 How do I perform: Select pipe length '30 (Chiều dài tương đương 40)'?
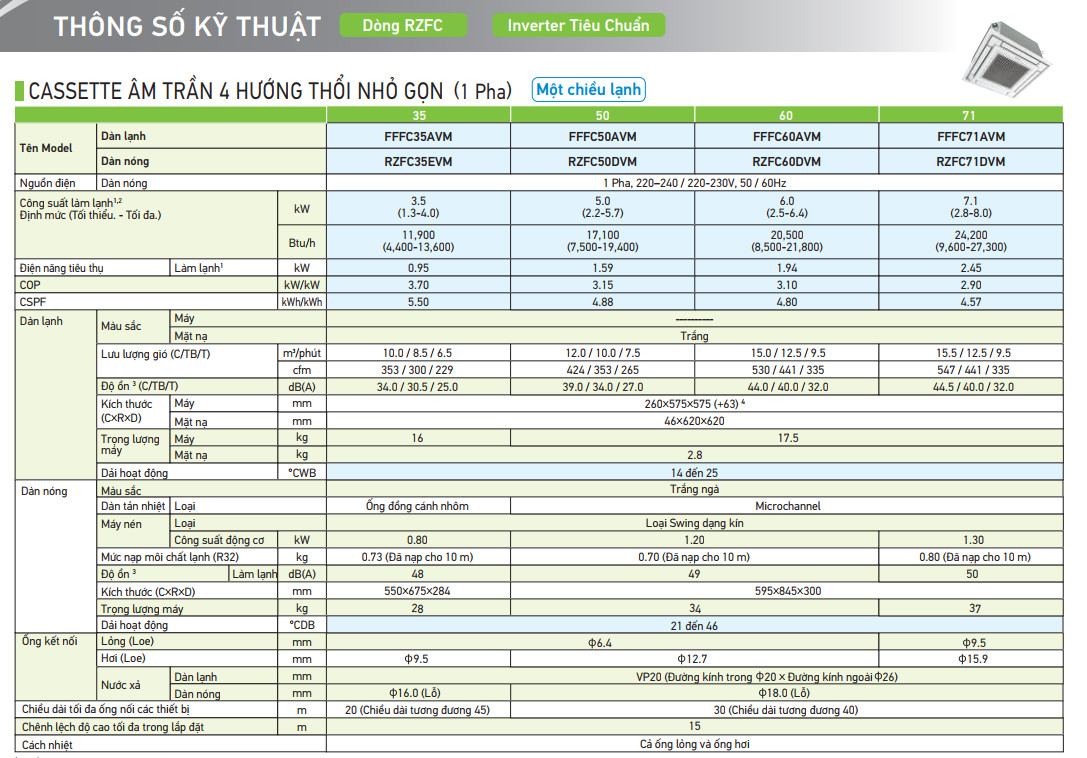[786, 710]
